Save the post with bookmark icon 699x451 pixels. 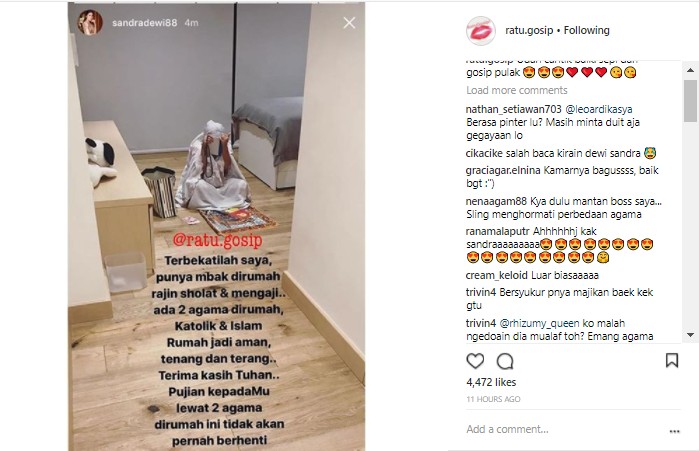point(672,361)
